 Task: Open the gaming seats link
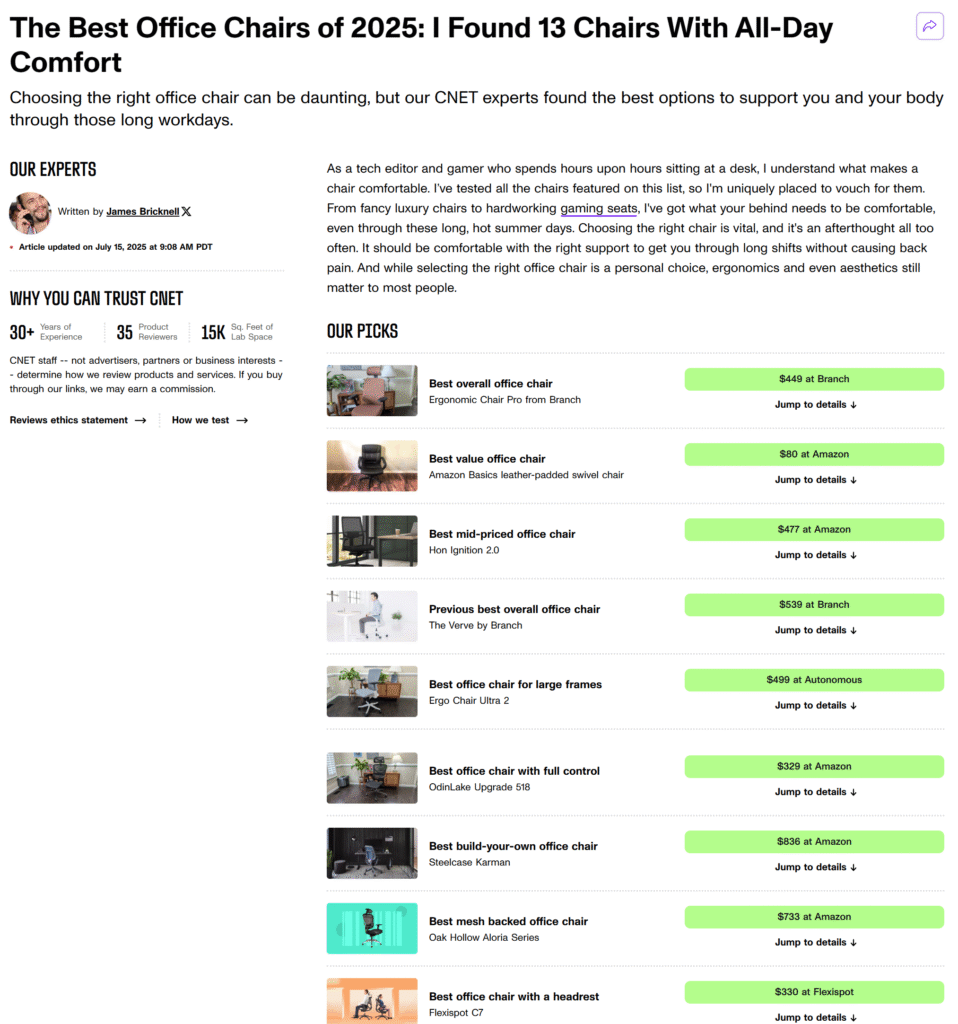click(x=598, y=208)
